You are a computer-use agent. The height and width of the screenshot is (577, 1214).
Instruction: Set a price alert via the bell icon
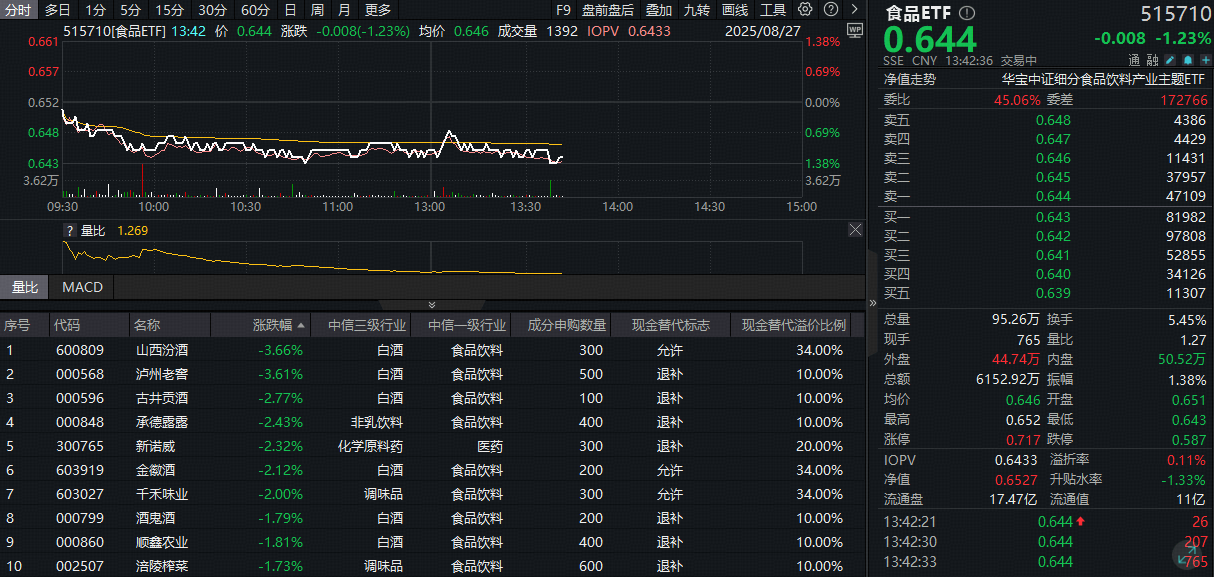[1189, 60]
